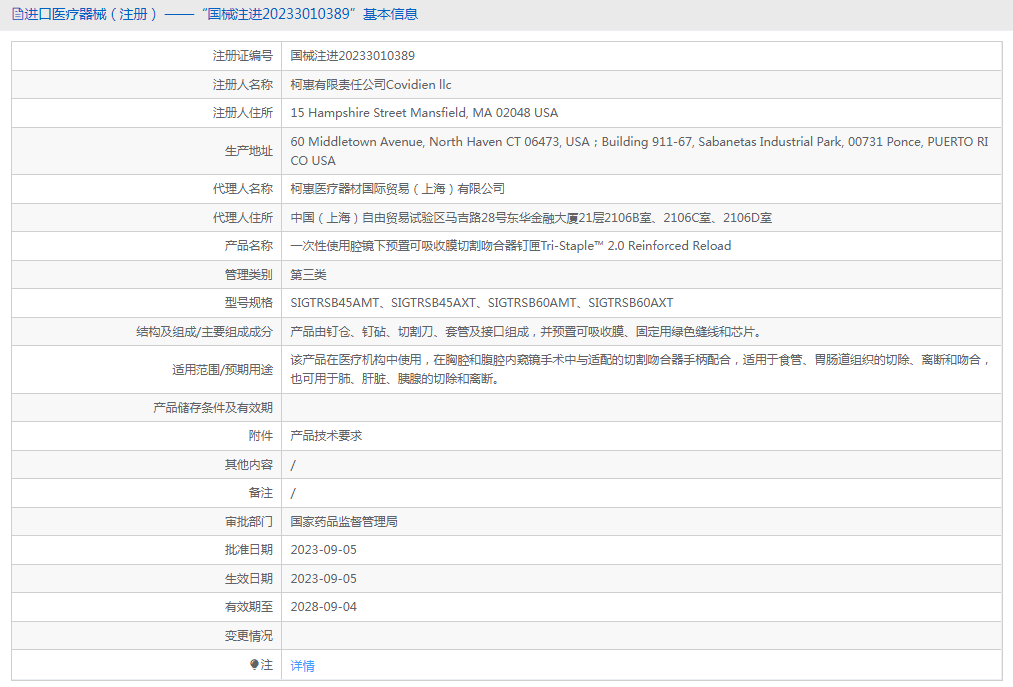This screenshot has height=687, width=1013.
Task: Click the 适用范围/预期用途 label
Action: tap(222, 370)
